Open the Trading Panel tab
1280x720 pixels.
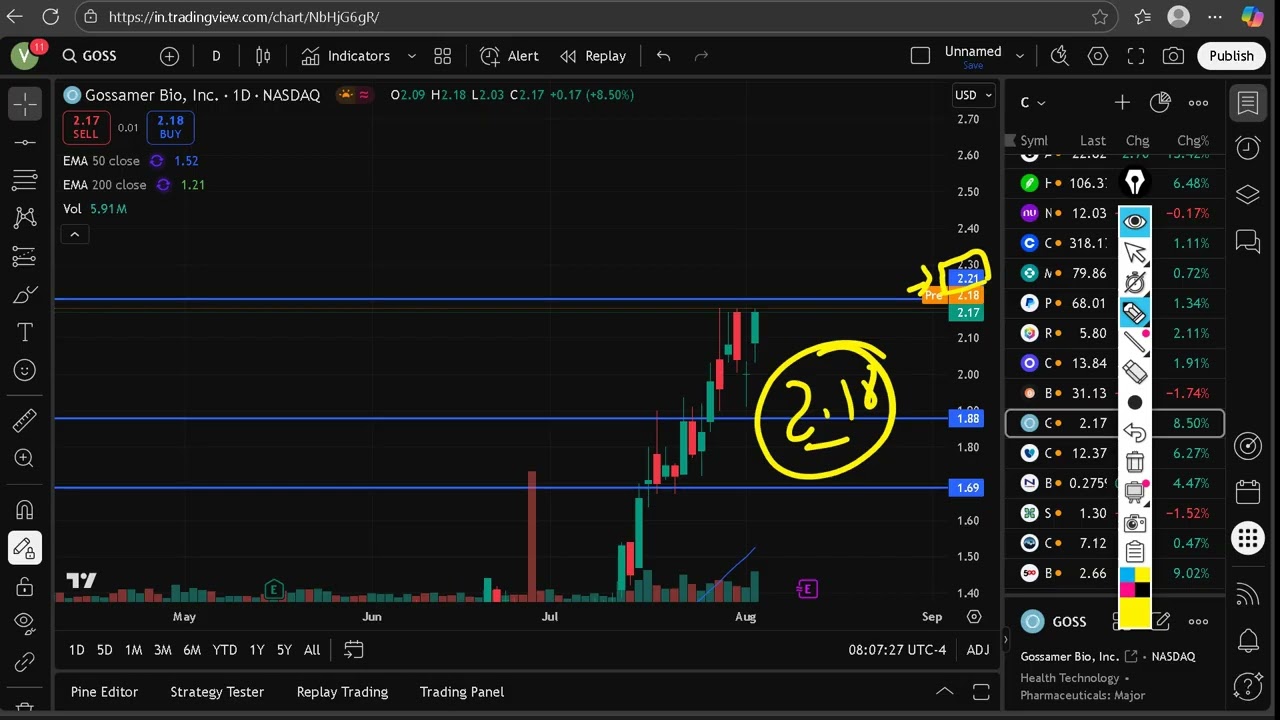[462, 692]
